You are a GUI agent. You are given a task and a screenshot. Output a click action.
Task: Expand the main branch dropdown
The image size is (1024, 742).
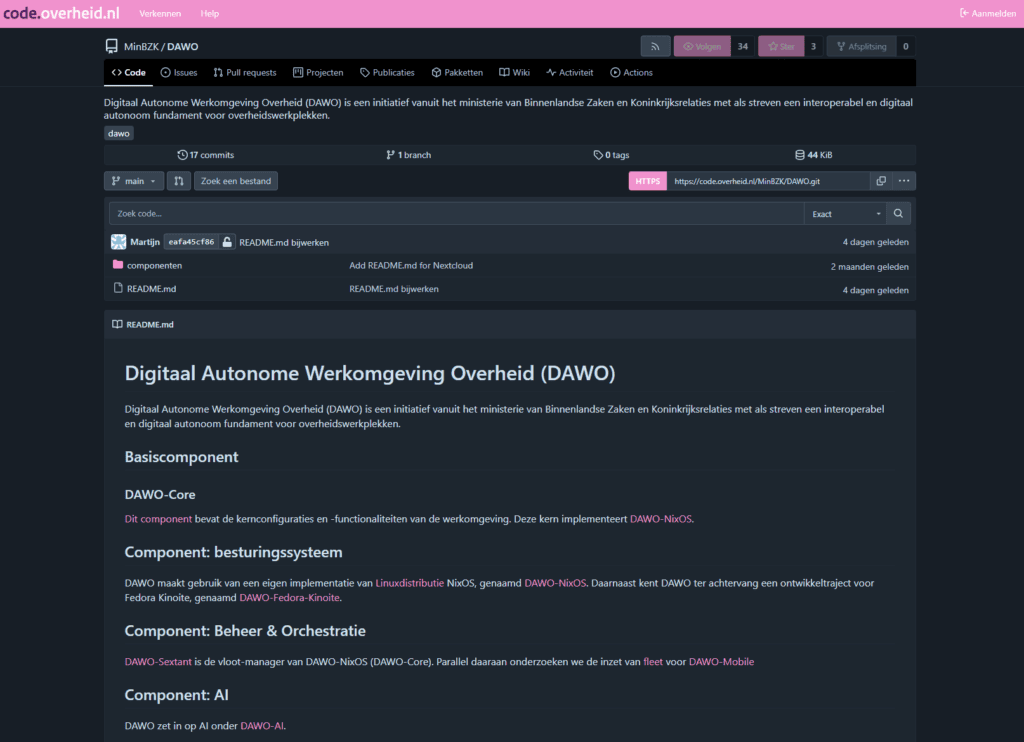134,181
